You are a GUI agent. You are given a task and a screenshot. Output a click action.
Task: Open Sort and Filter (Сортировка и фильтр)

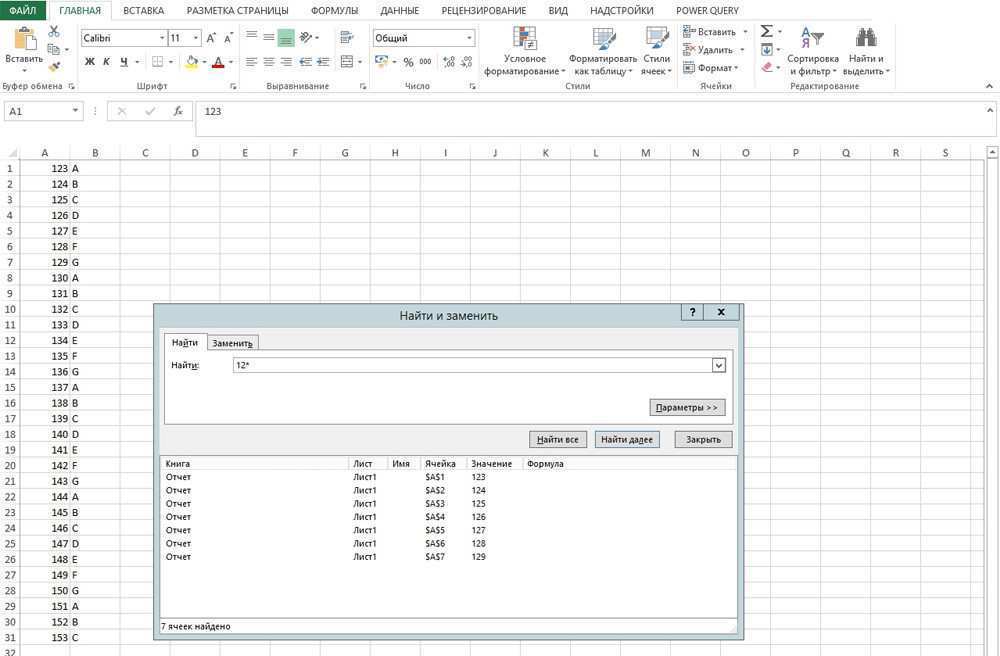tap(812, 52)
